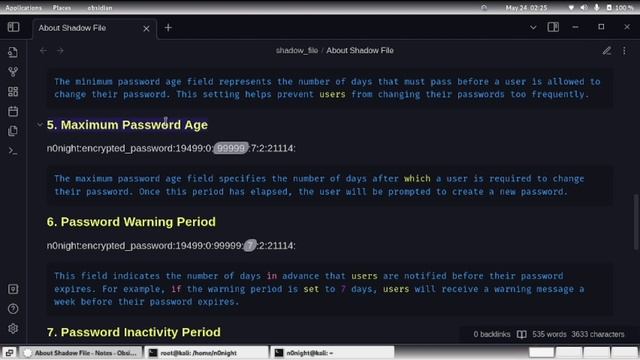This screenshot has width=640, height=360.
Task: Switch to n0night@kali terminal taskbar window
Action: (x=332, y=353)
